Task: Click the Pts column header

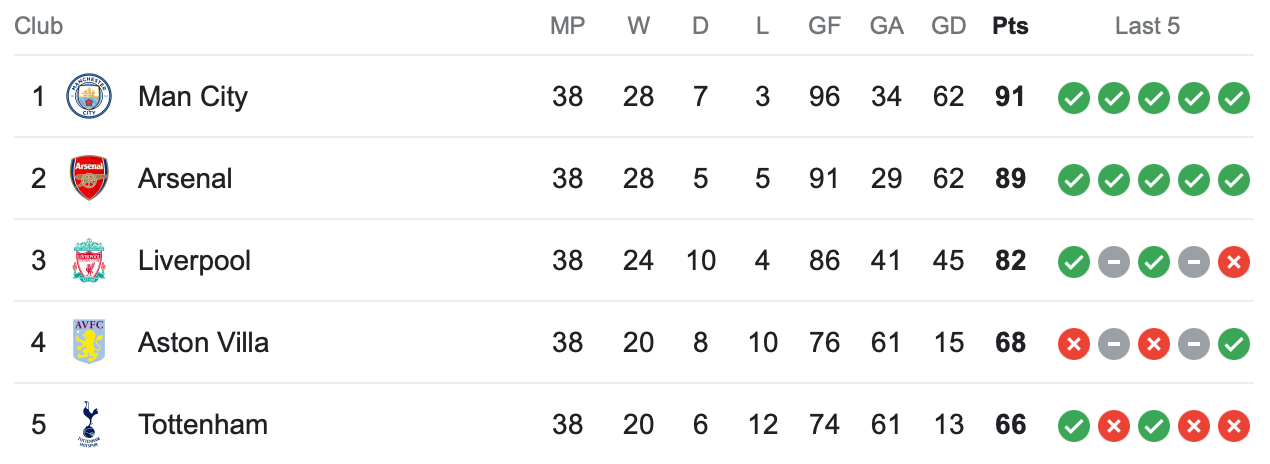Action: [x=1010, y=26]
